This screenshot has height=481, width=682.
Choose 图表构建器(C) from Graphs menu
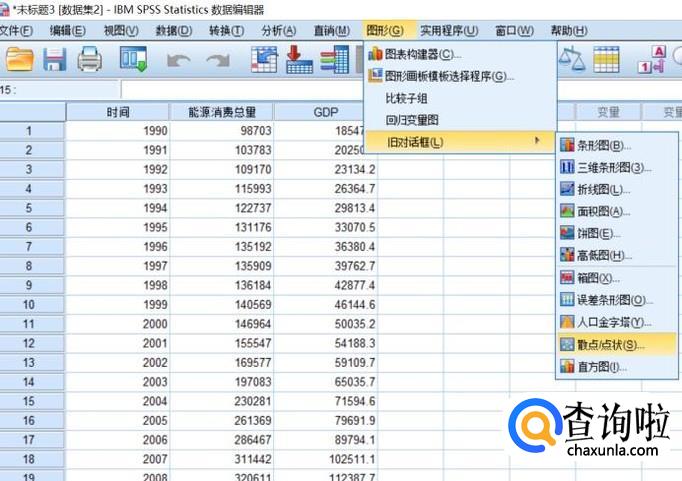tap(460, 54)
